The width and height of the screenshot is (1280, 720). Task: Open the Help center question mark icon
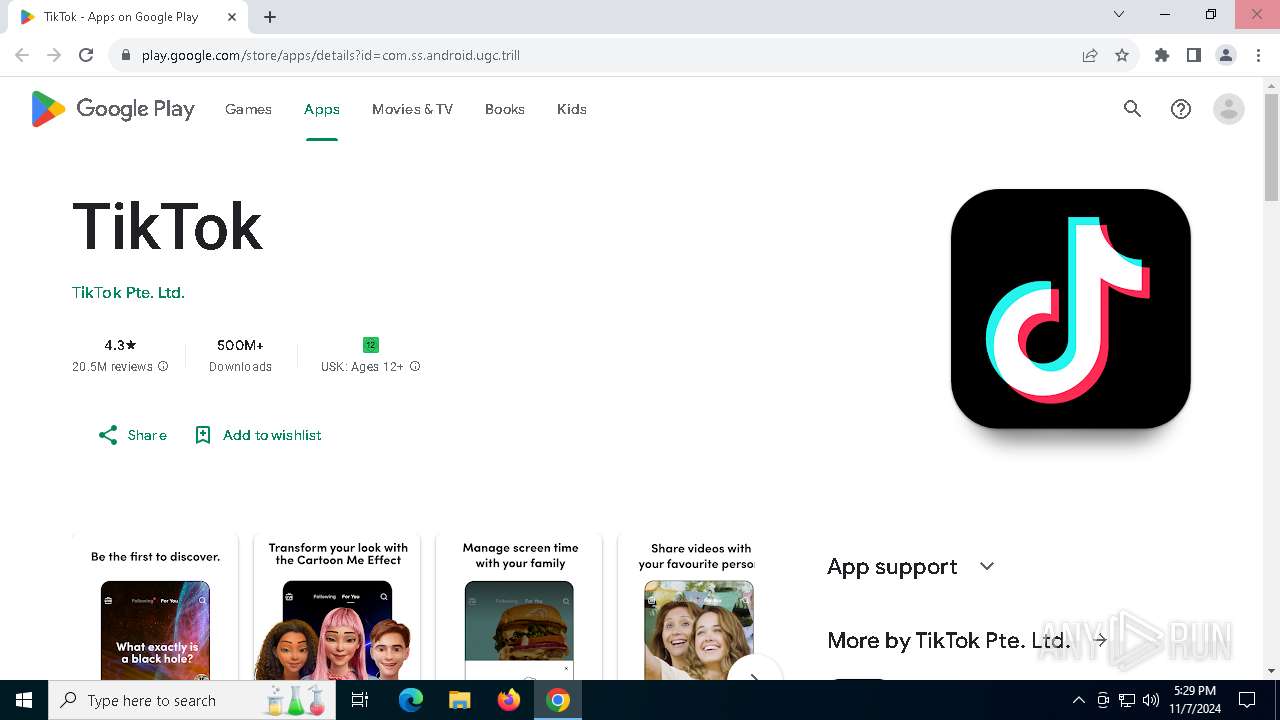[1181, 109]
